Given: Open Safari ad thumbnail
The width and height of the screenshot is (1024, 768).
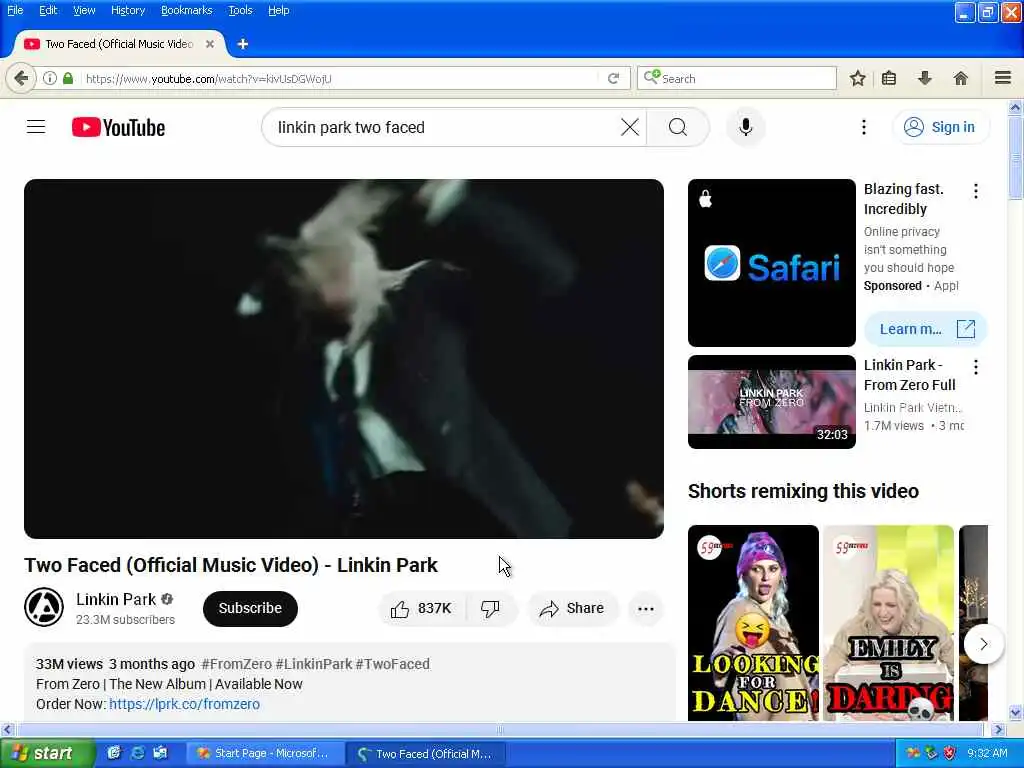Looking at the screenshot, I should (x=771, y=263).
